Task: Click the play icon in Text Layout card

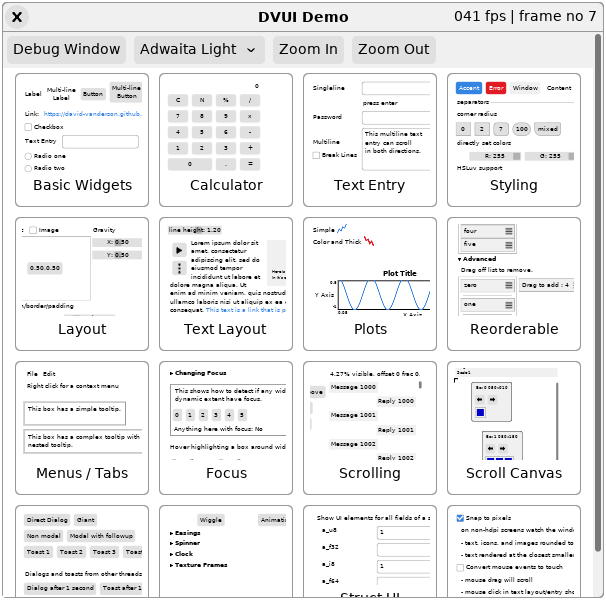Action: [x=179, y=251]
